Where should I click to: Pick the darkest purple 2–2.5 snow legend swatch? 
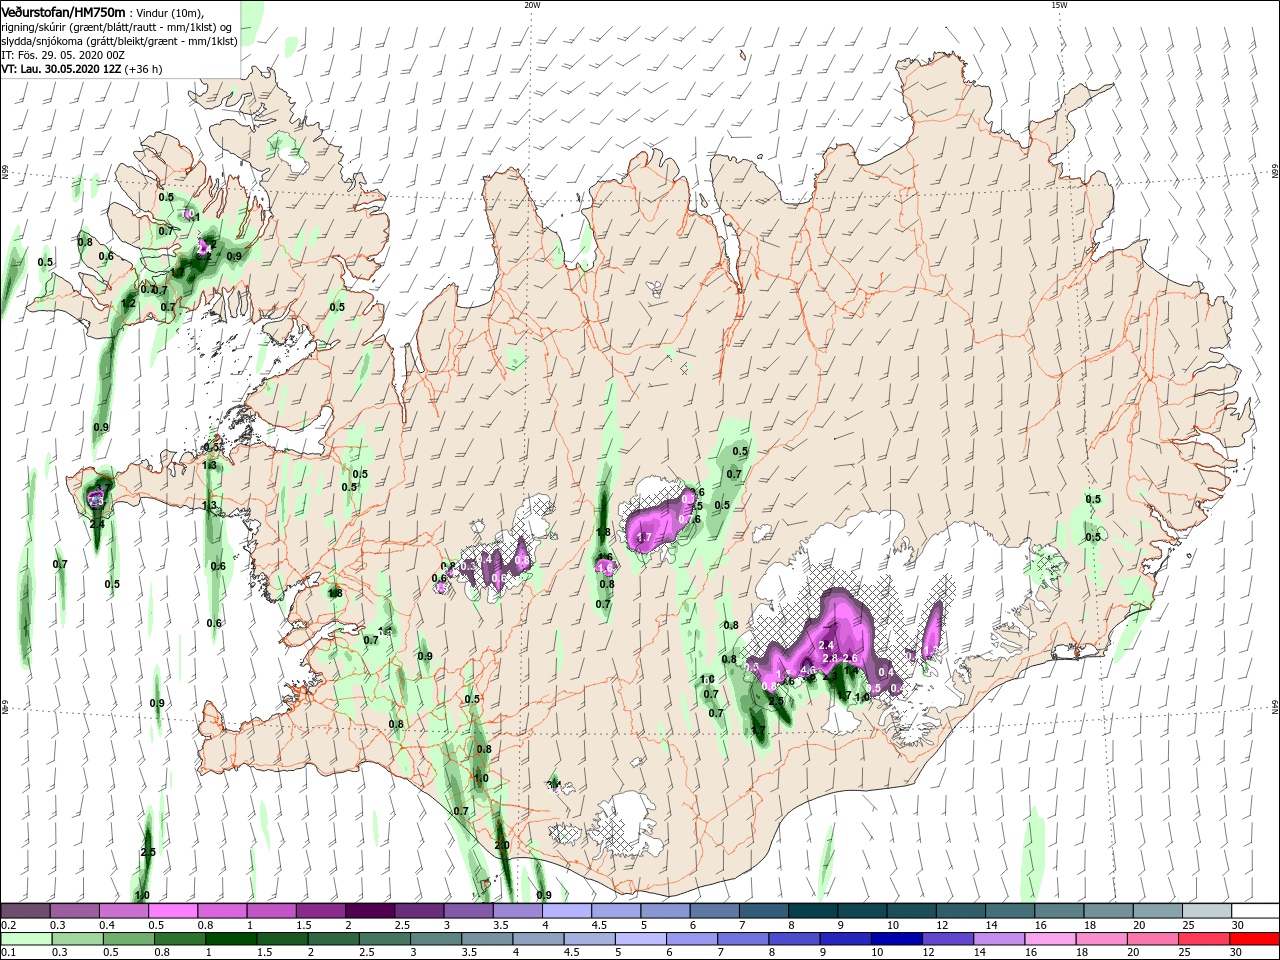pyautogui.click(x=369, y=911)
